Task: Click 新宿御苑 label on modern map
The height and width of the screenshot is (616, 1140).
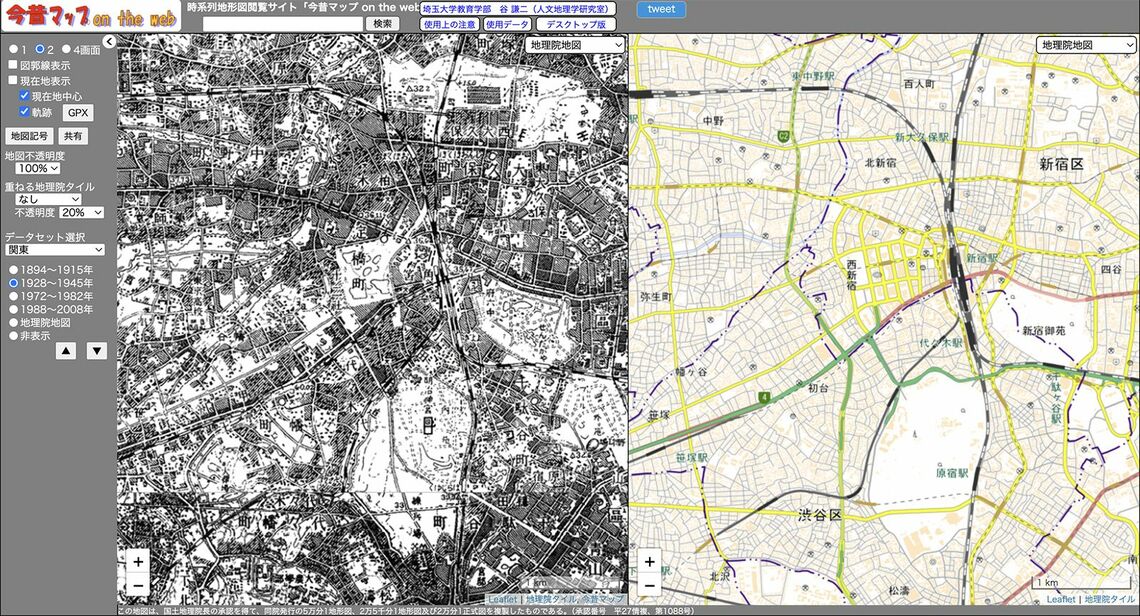Action: 1044,330
